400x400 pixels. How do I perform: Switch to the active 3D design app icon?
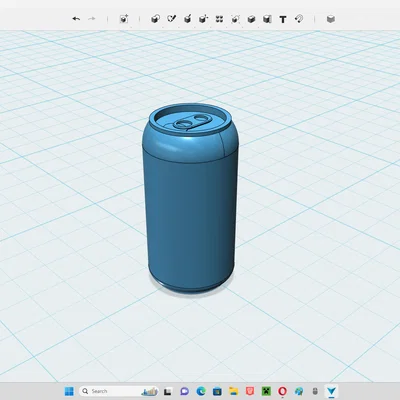pos(332,391)
